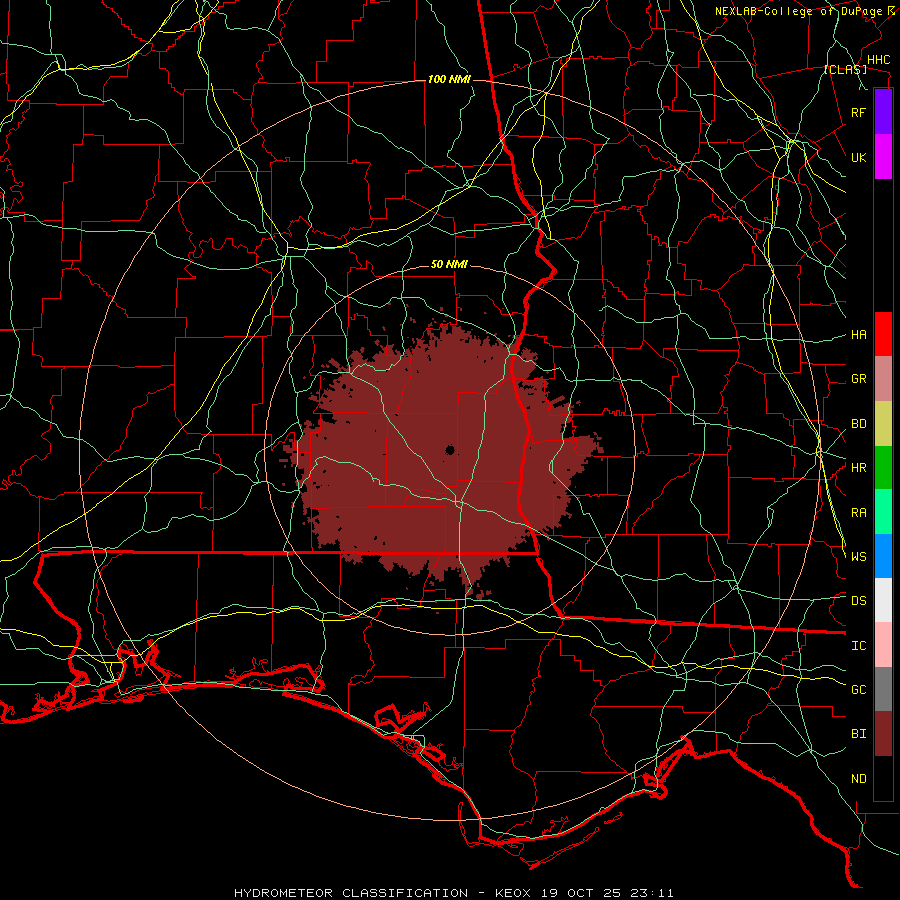Click the WS legend label
Viewport: 900px width, 900px height.
pyautogui.click(x=859, y=556)
